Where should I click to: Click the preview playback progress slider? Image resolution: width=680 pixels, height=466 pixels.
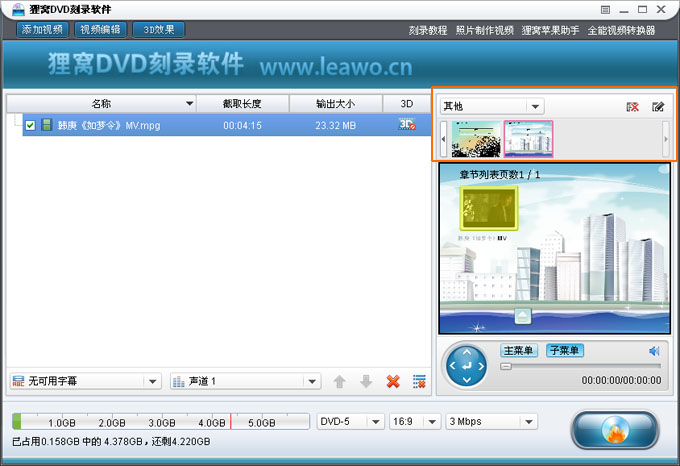[580, 366]
